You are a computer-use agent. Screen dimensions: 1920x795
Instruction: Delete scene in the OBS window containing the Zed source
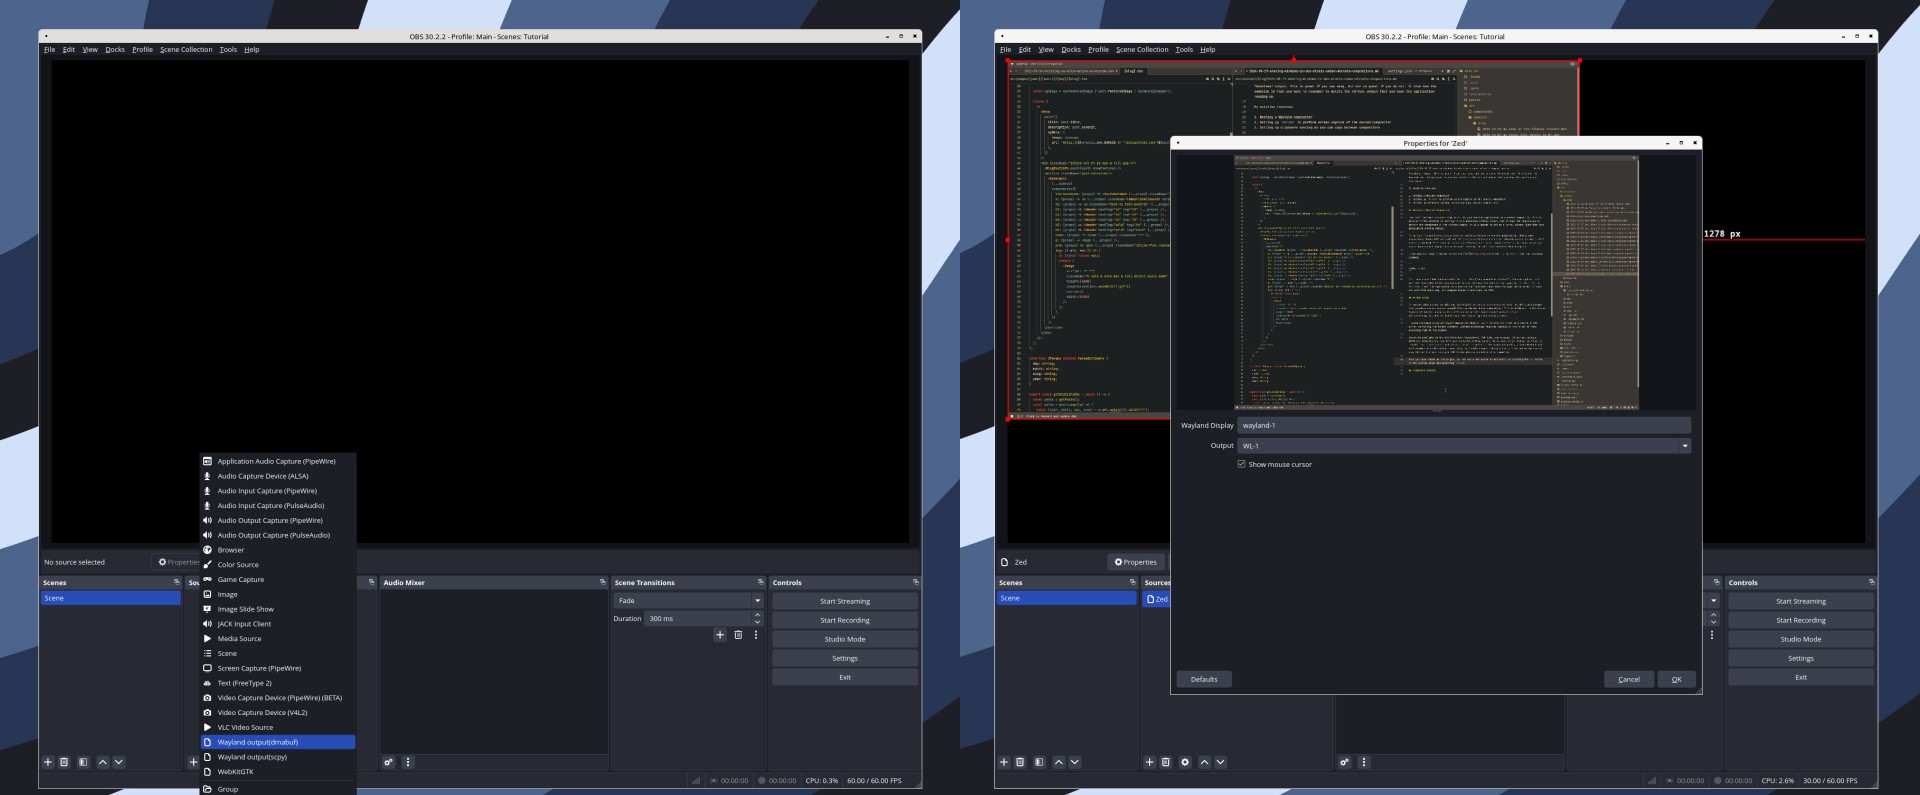(1020, 762)
